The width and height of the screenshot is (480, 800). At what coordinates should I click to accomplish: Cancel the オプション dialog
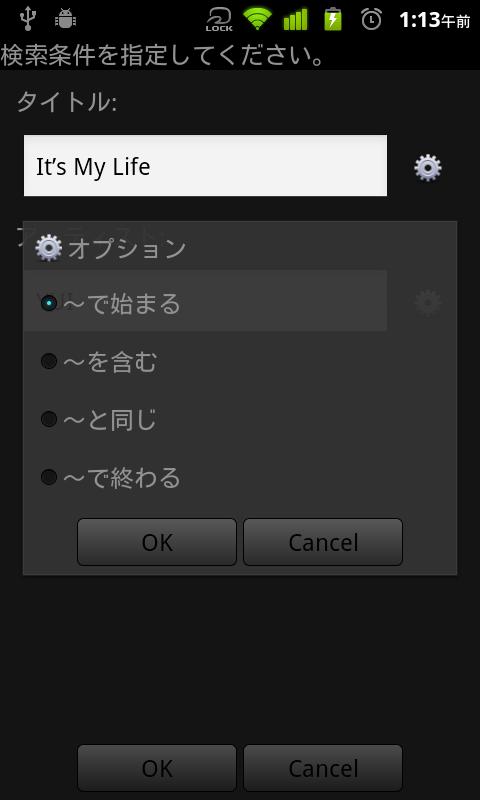(323, 542)
